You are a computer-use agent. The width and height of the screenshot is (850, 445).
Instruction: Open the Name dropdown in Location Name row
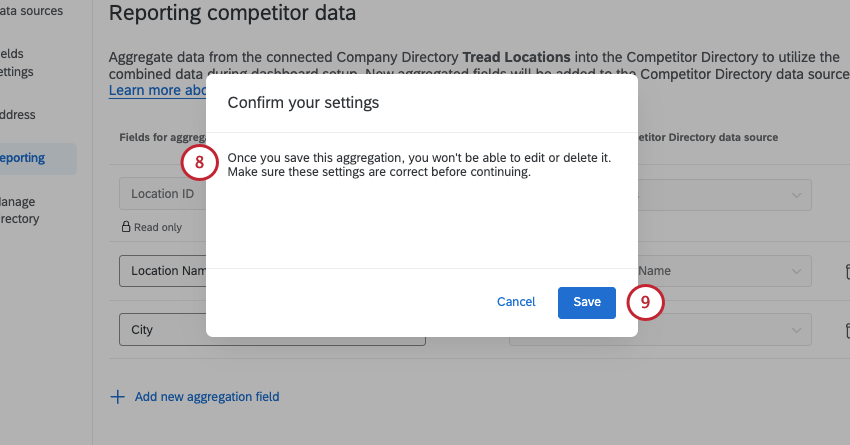tap(797, 271)
